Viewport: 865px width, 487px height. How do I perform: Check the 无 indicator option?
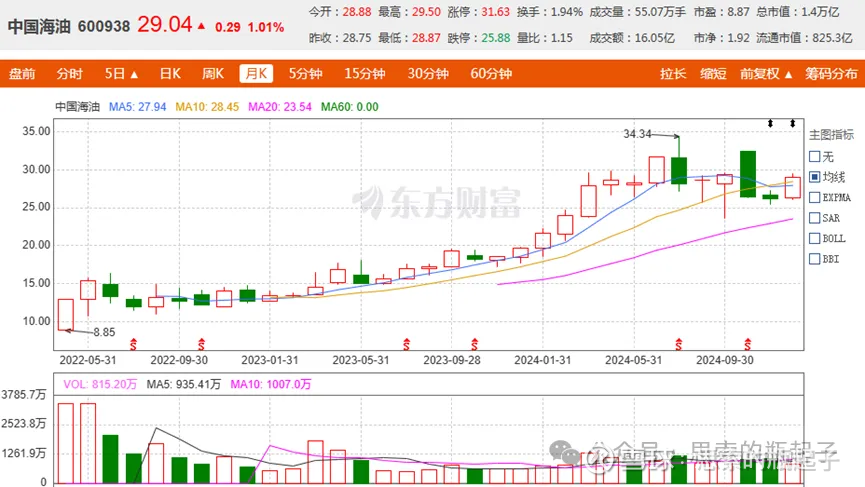815,157
